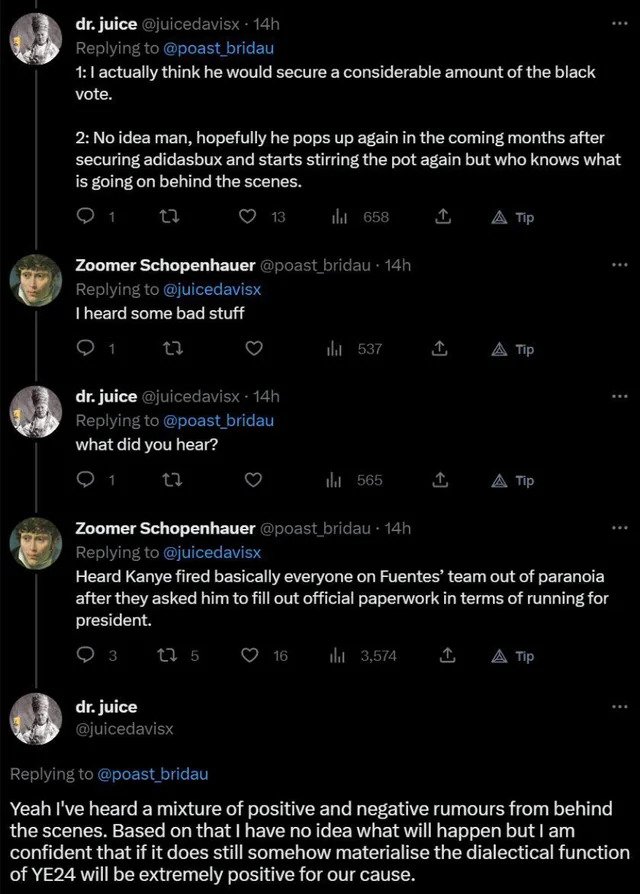Reply to the 'what did you hear?' tweet
The height and width of the screenshot is (894, 640).
pyautogui.click(x=84, y=480)
